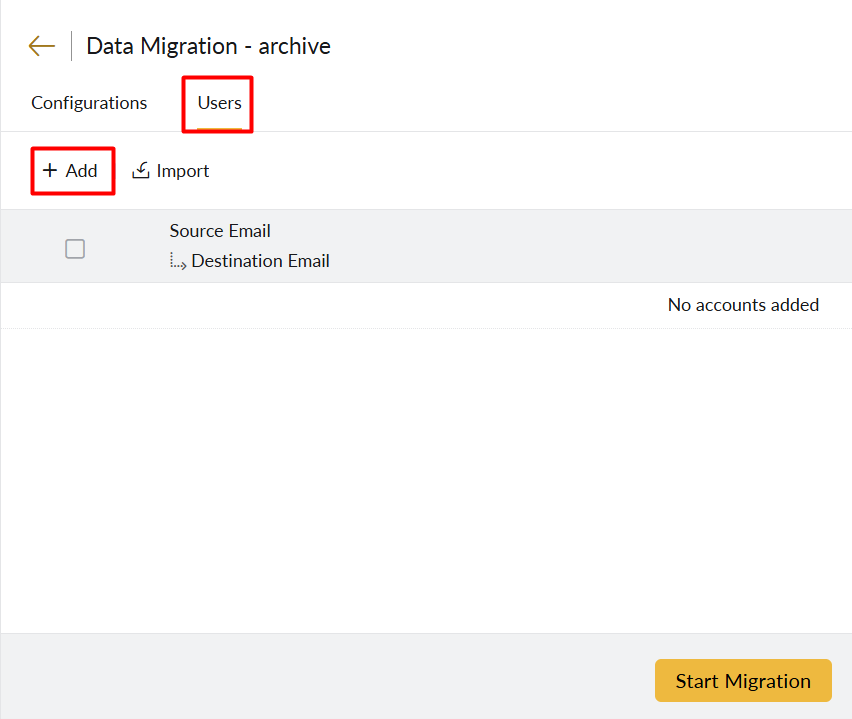Click the Import tray arrow icon

tap(141, 170)
